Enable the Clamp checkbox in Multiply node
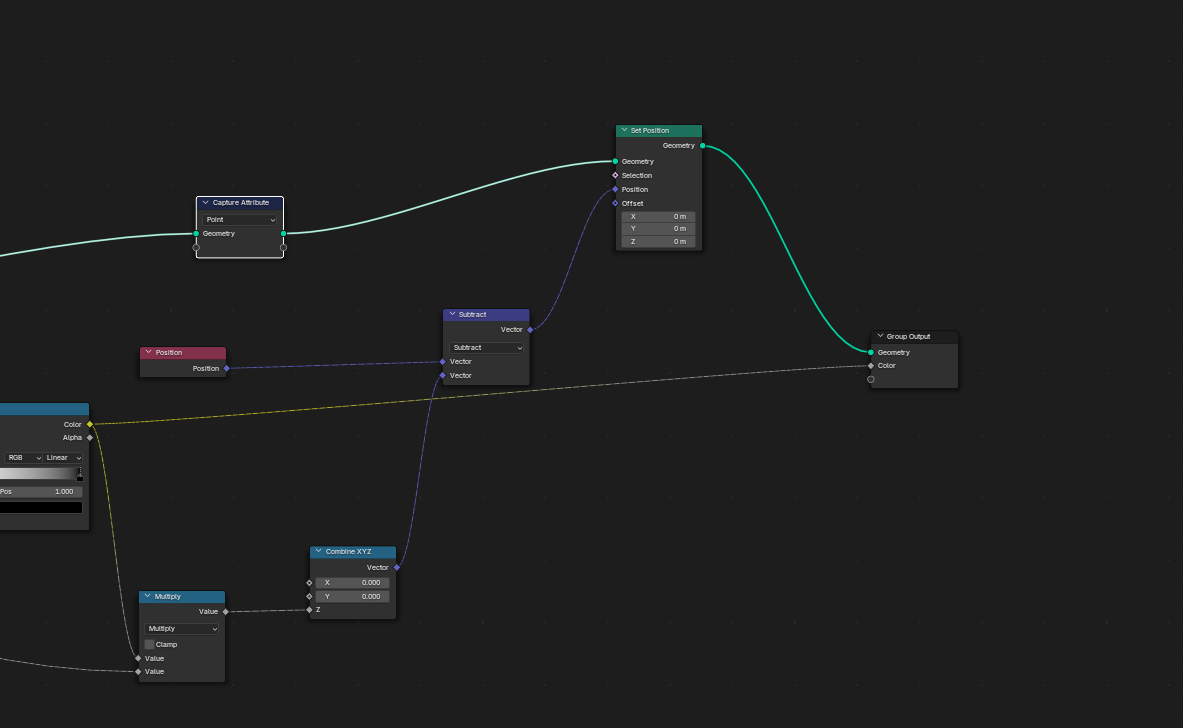 tap(149, 644)
